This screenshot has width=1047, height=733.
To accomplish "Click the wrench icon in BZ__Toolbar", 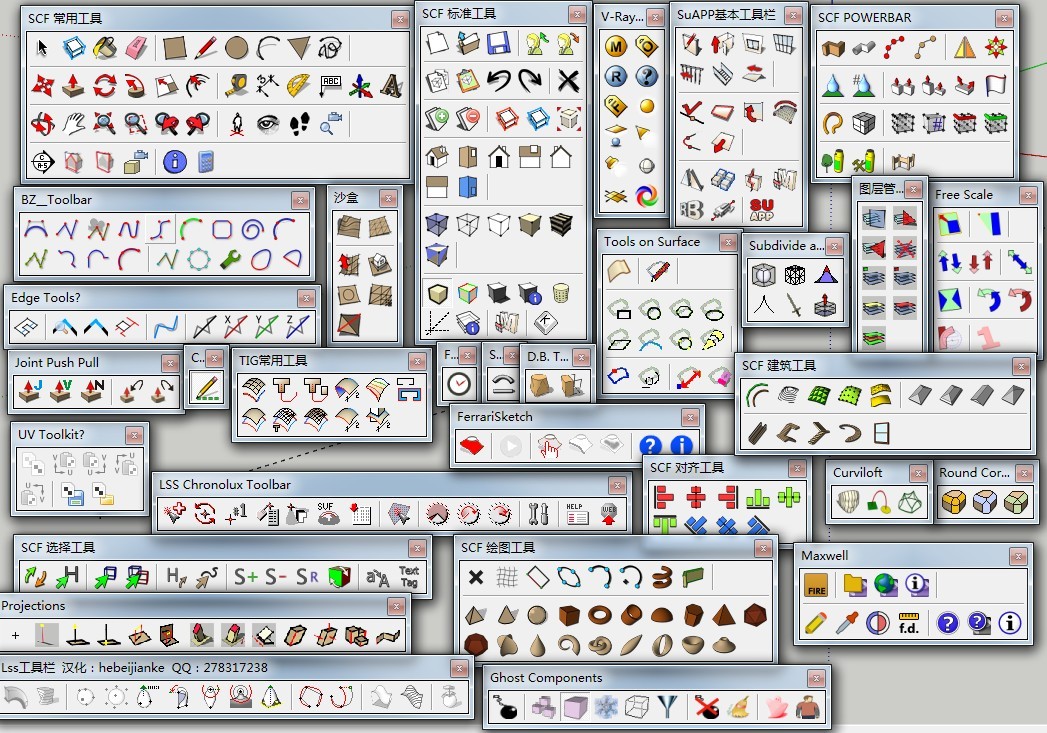I will 230,259.
